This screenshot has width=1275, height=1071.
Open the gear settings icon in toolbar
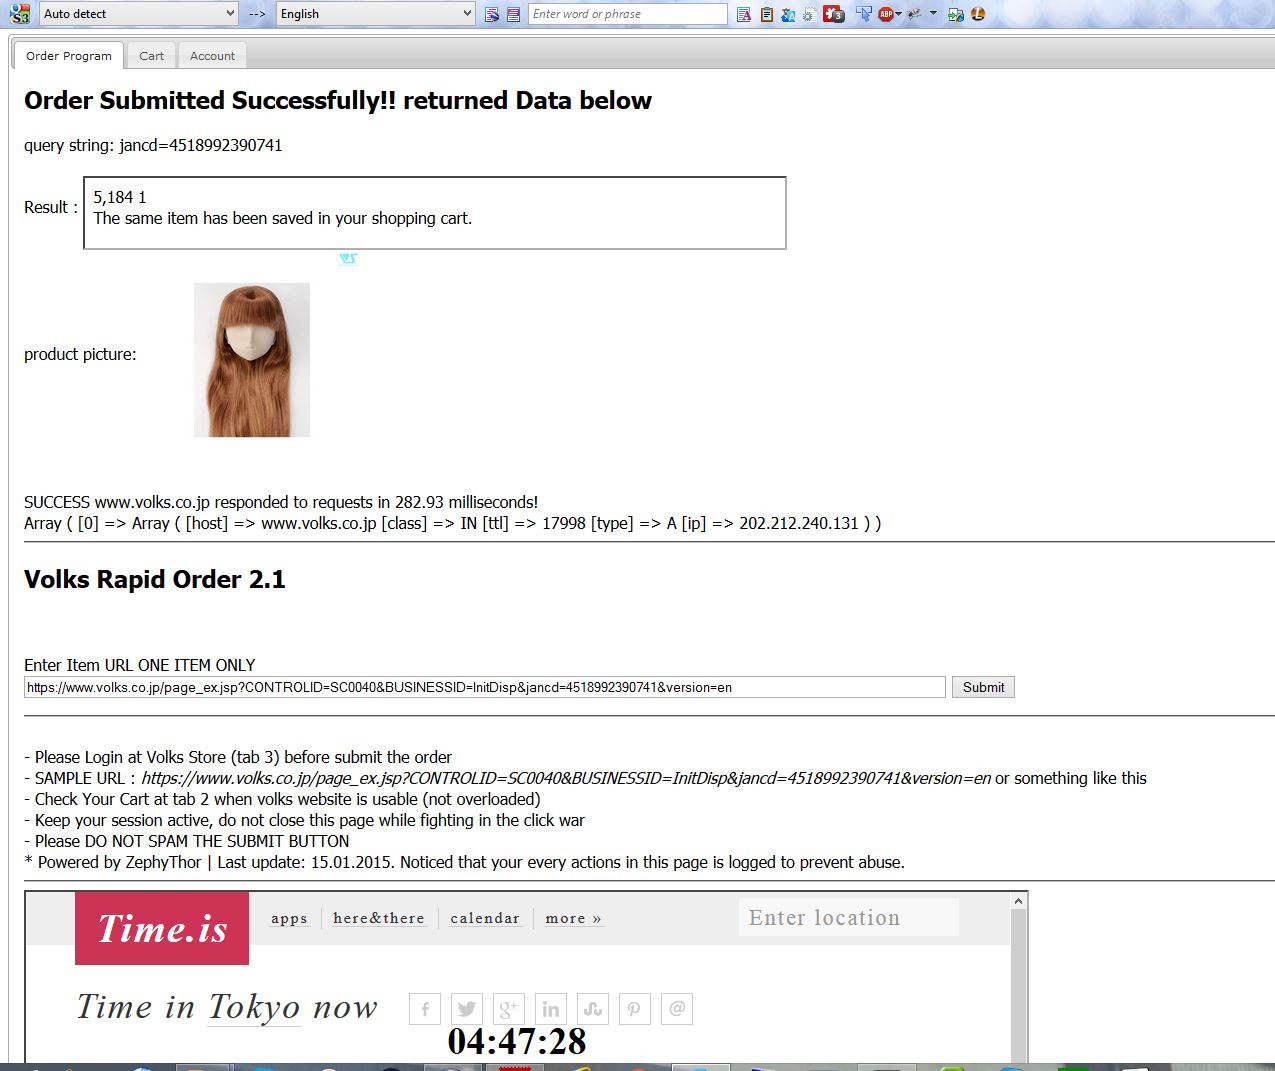(x=808, y=14)
